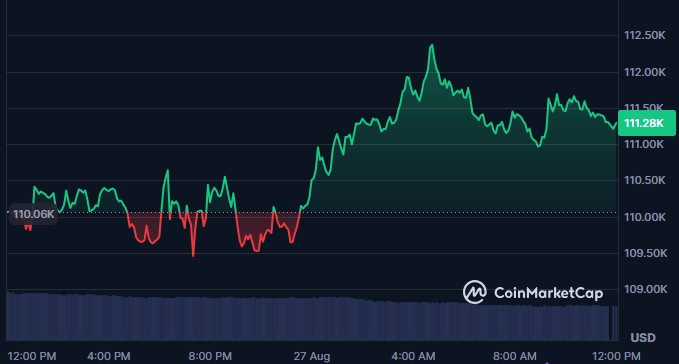Screen dimensions: 679x364
Task: Click the lowest red dip of the price line
Action: coord(193,255)
